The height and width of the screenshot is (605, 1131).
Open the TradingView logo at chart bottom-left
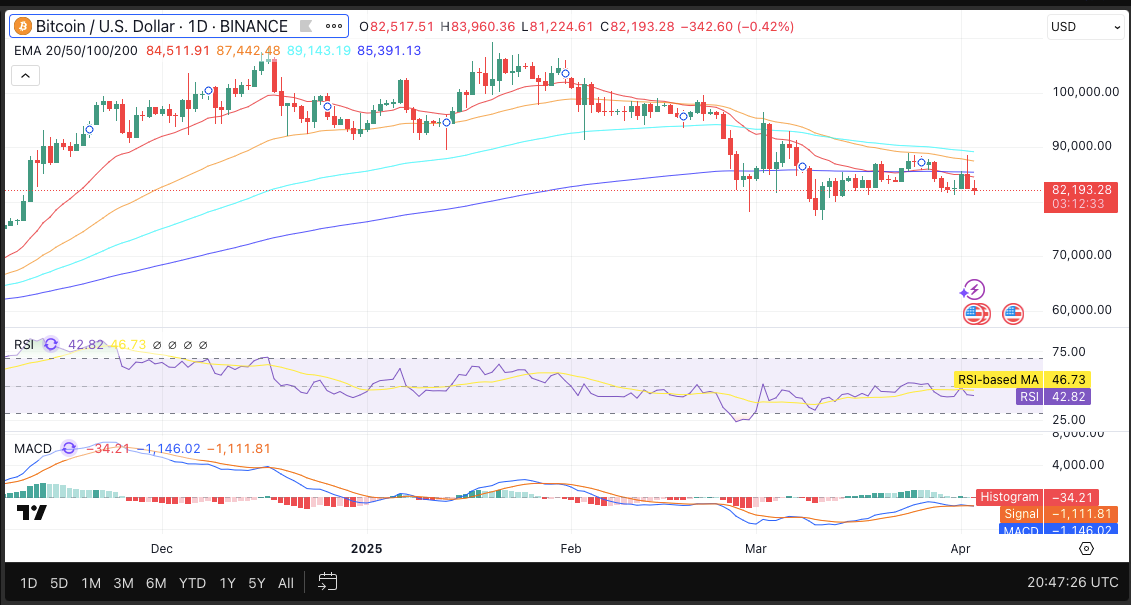click(x=32, y=513)
